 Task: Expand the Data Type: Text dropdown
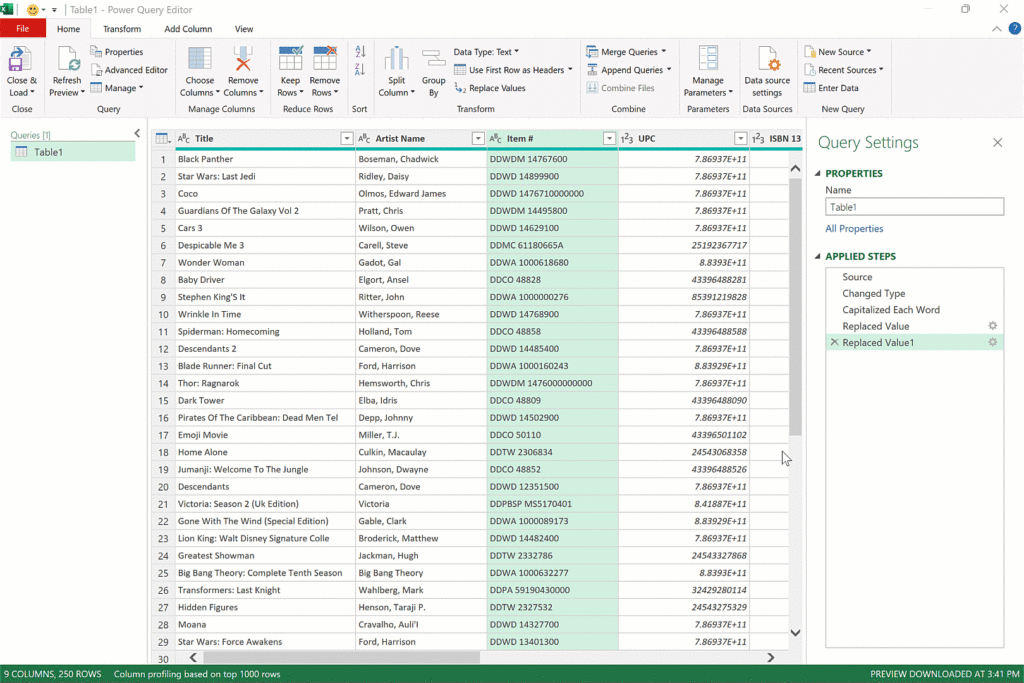[486, 52]
